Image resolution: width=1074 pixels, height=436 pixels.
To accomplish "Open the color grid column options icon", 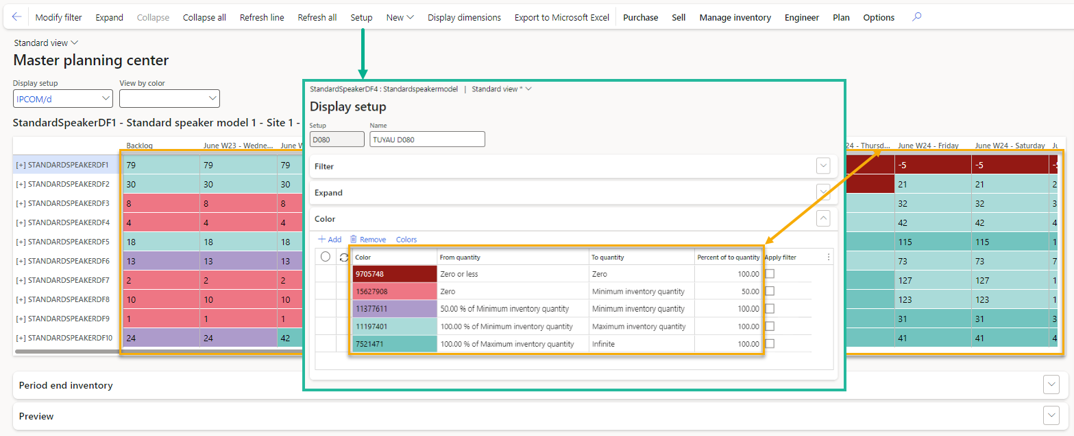I will [x=829, y=257].
